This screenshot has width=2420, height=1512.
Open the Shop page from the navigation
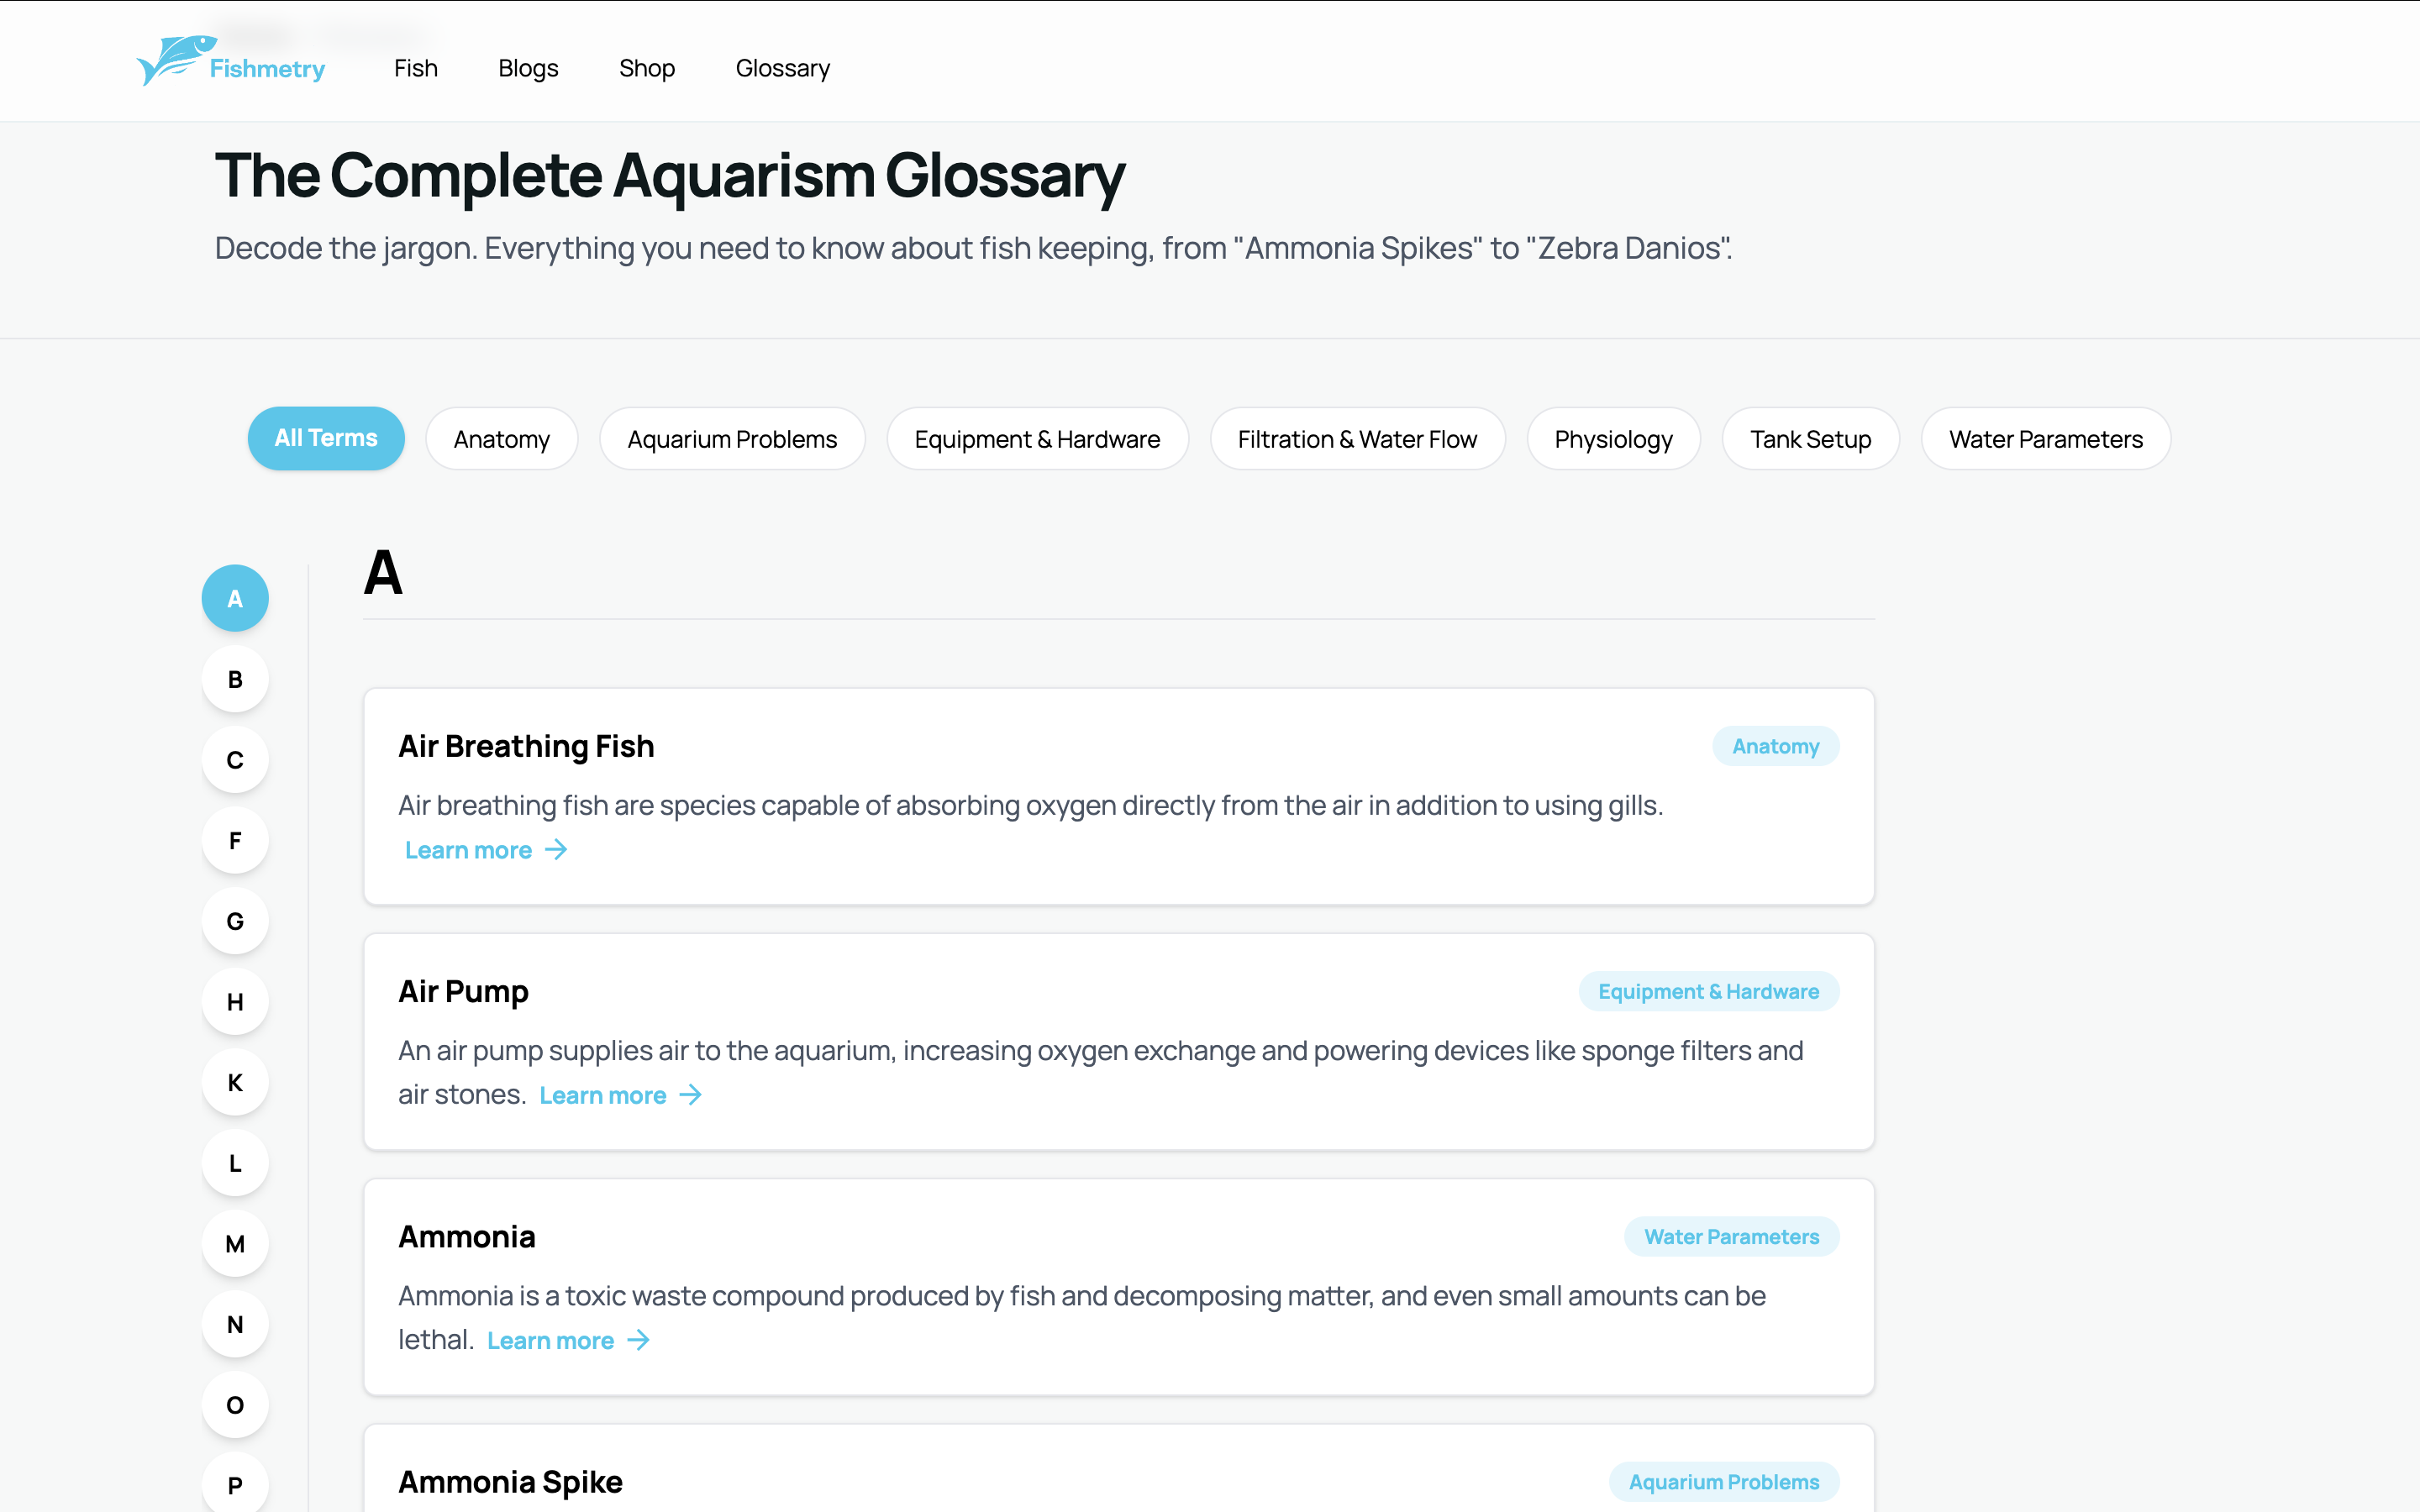(x=646, y=67)
